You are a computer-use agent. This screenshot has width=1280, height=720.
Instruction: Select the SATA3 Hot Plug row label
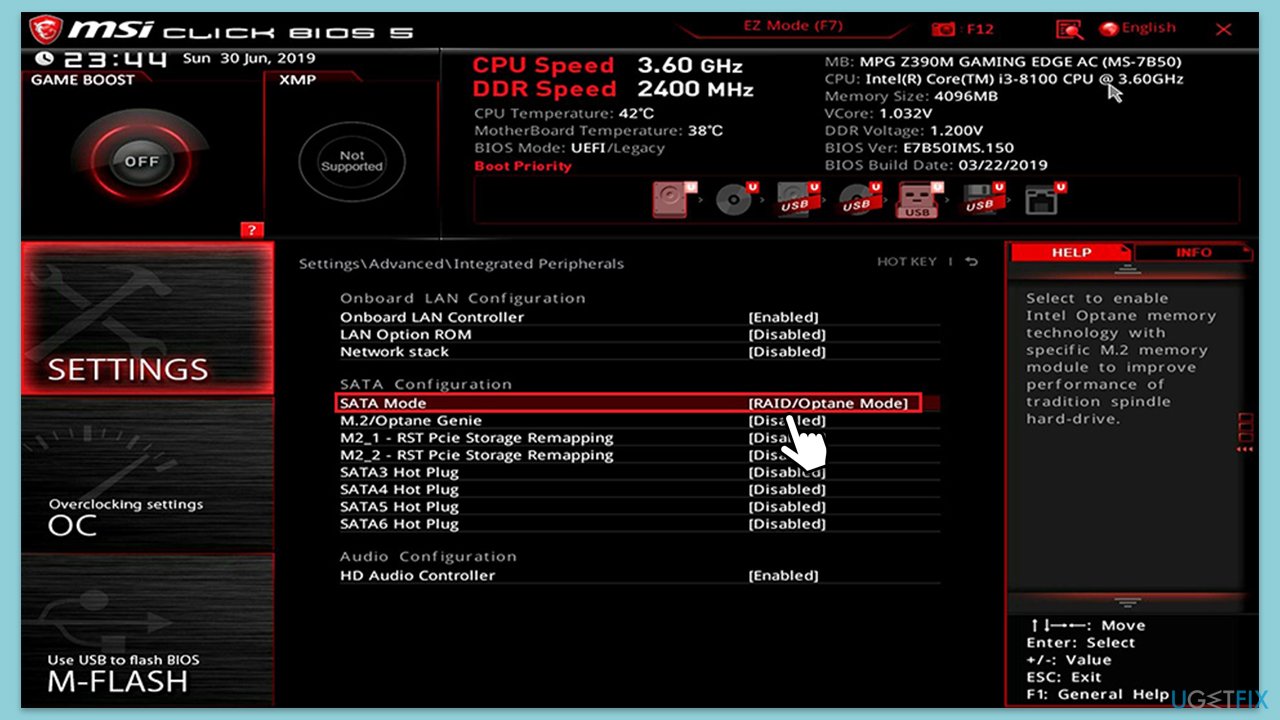[399, 472]
